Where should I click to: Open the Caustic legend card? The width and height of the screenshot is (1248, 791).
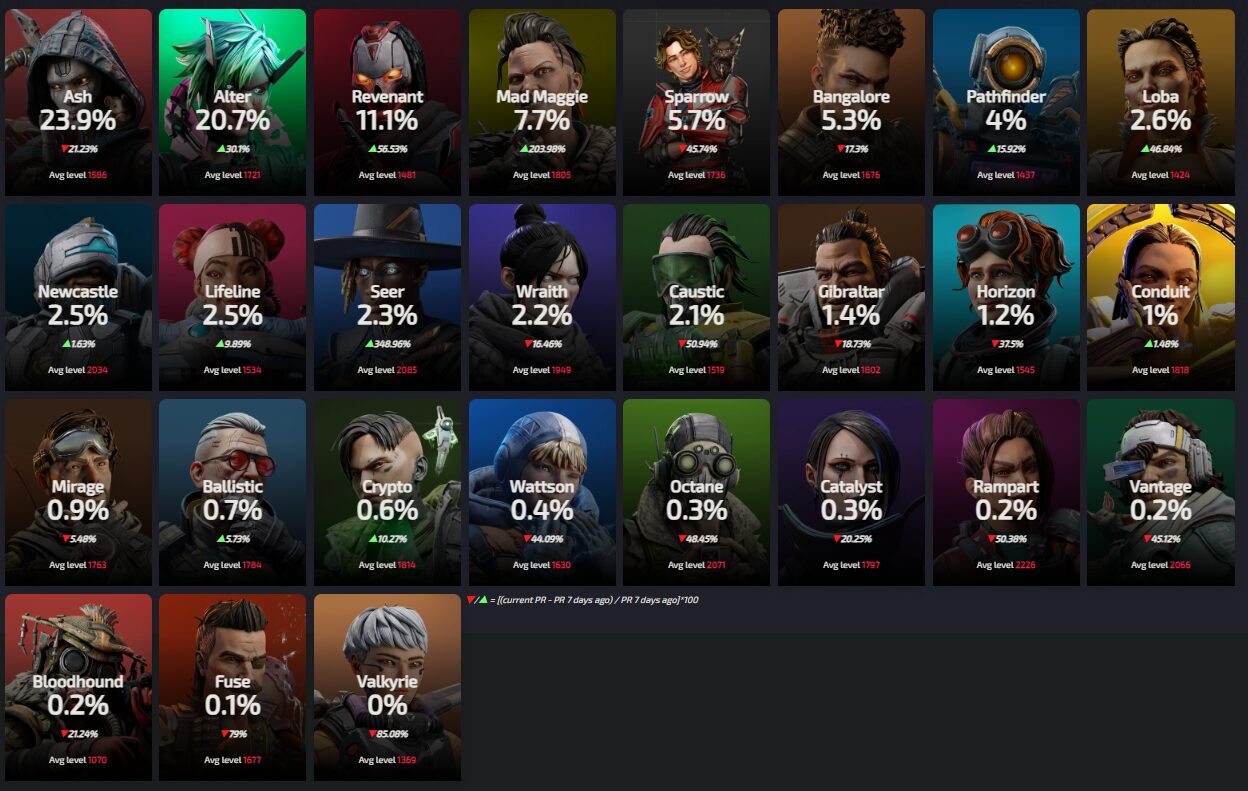click(696, 298)
